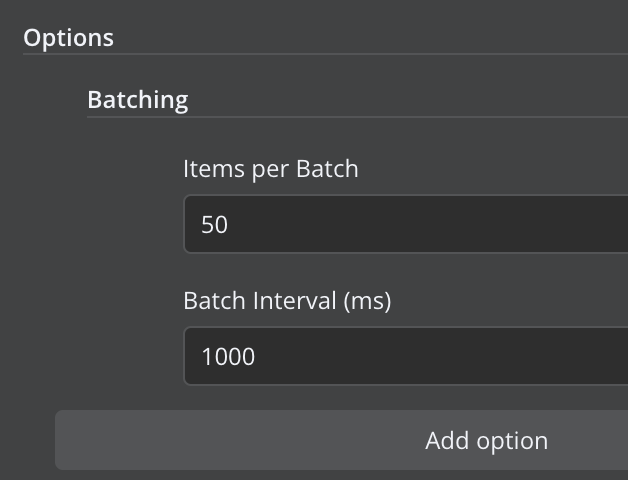Click the Add option button
The image size is (628, 480).
341,440
